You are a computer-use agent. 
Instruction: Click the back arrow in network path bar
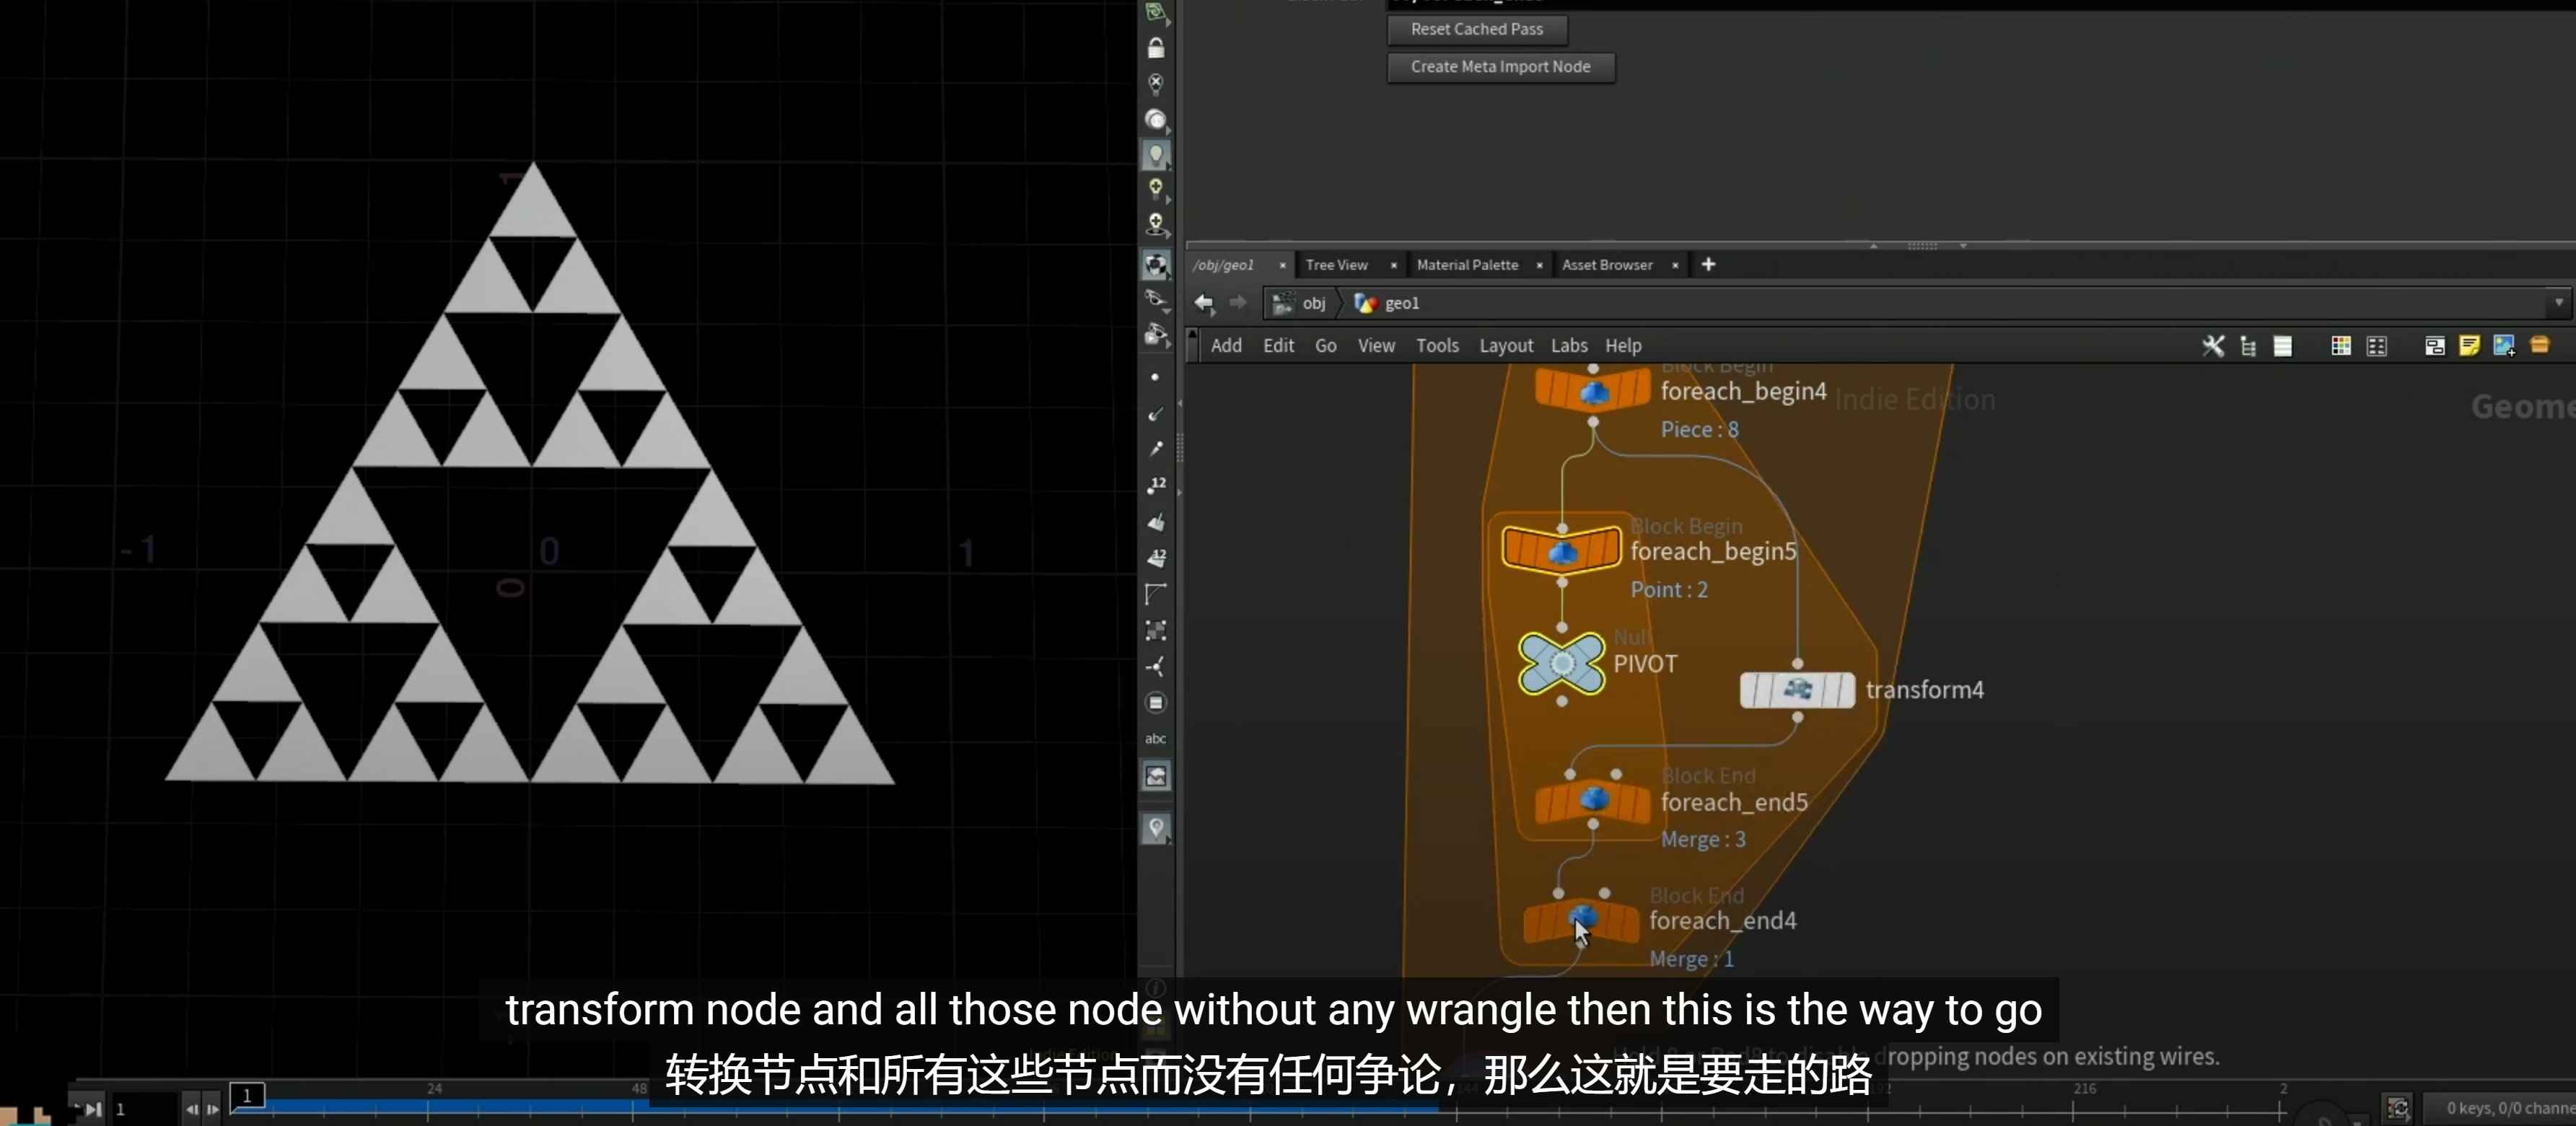(x=1204, y=303)
